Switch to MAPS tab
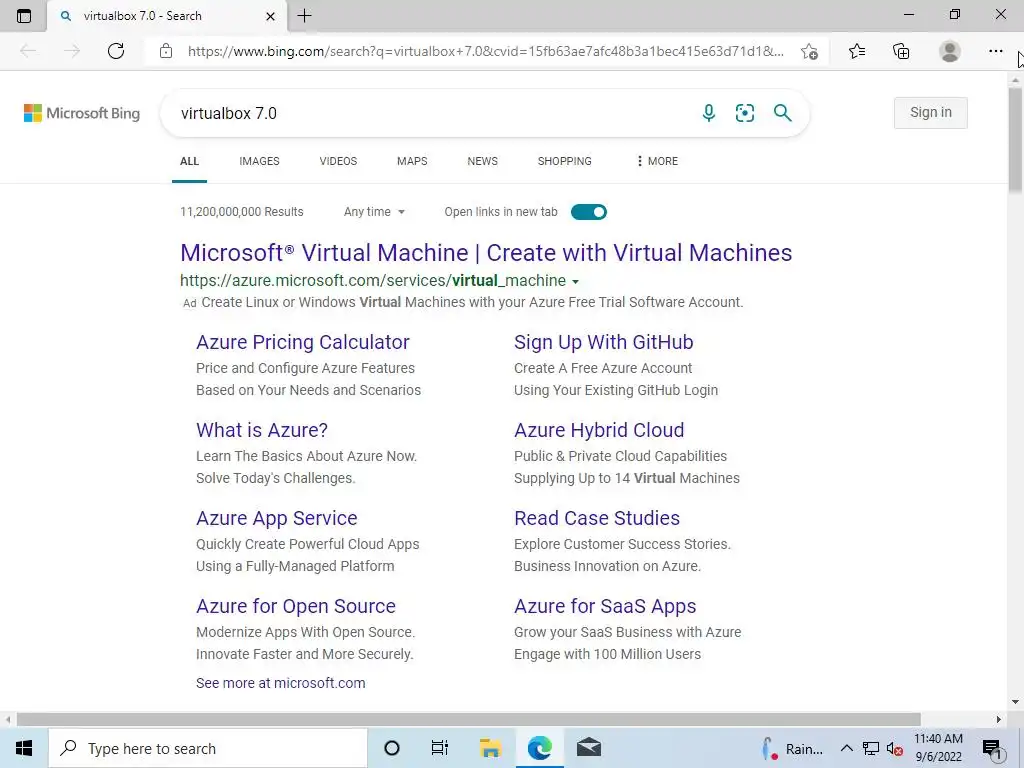 tap(412, 161)
